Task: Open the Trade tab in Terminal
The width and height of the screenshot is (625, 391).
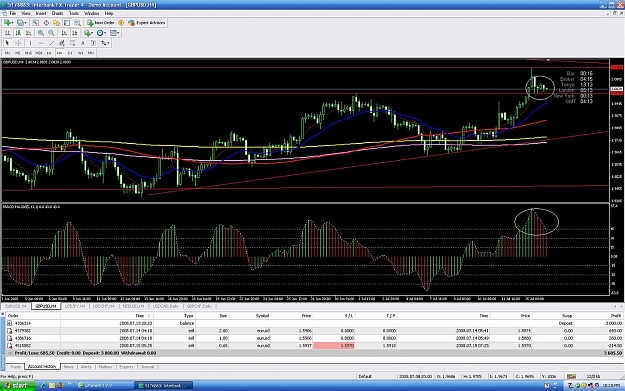Action: 15,367
